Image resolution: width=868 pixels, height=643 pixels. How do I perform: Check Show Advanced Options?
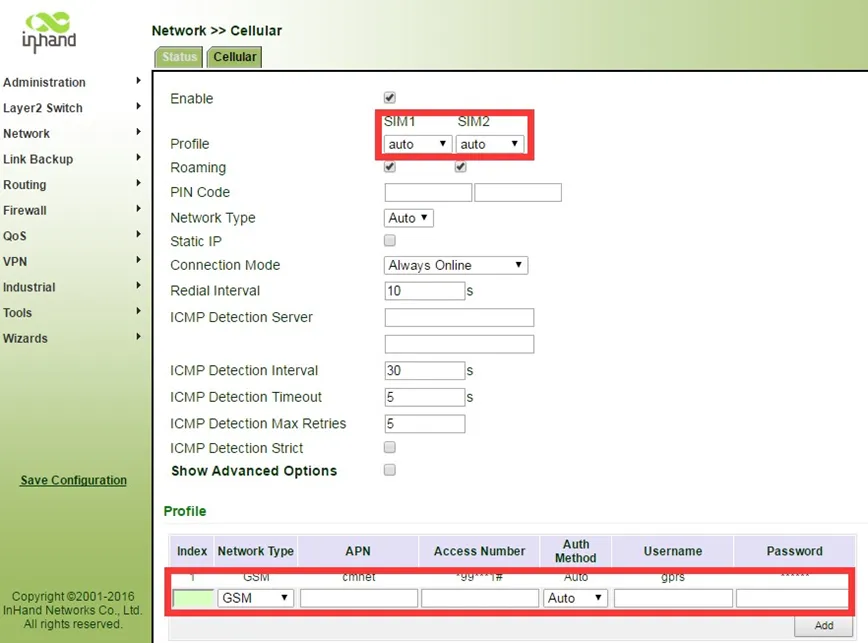click(x=390, y=470)
